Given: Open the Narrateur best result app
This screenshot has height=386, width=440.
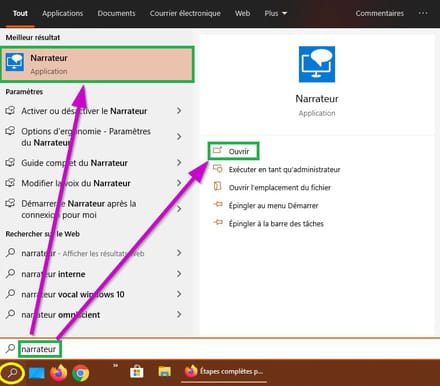Looking at the screenshot, I should tap(97, 64).
